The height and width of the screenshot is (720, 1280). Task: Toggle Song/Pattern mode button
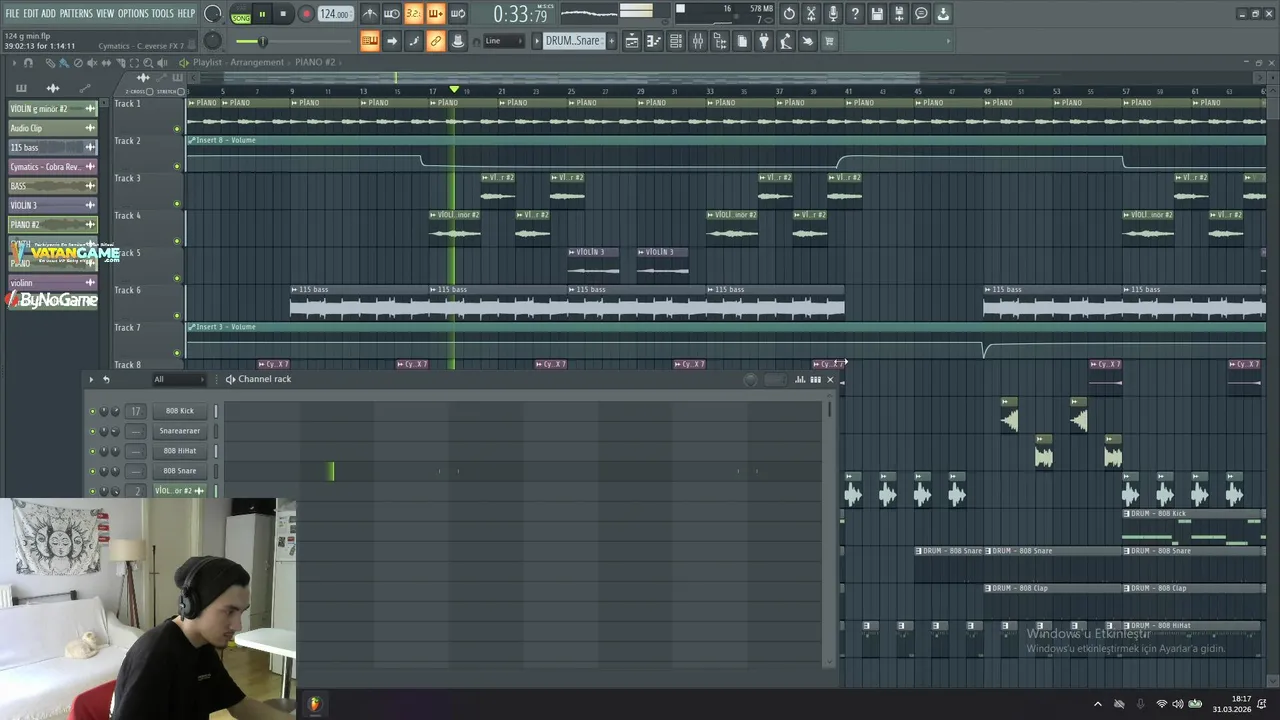[x=241, y=14]
